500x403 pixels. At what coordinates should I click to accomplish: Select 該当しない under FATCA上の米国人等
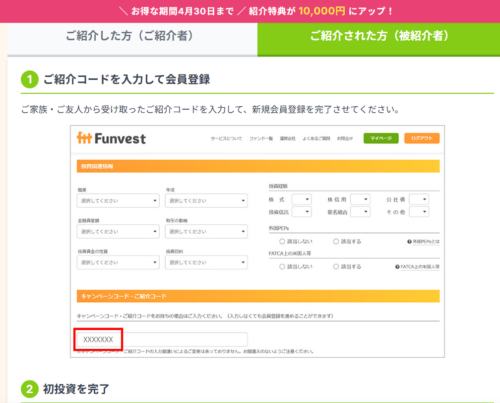tap(282, 267)
